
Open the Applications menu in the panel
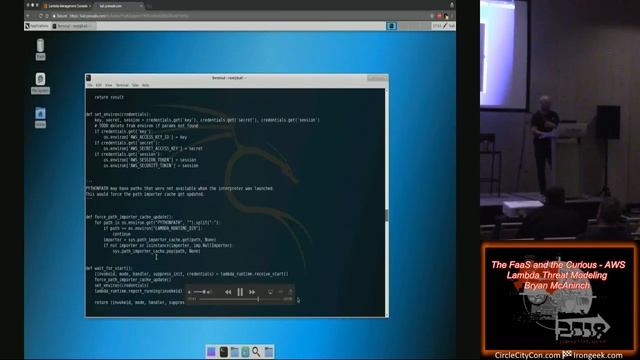37,26
